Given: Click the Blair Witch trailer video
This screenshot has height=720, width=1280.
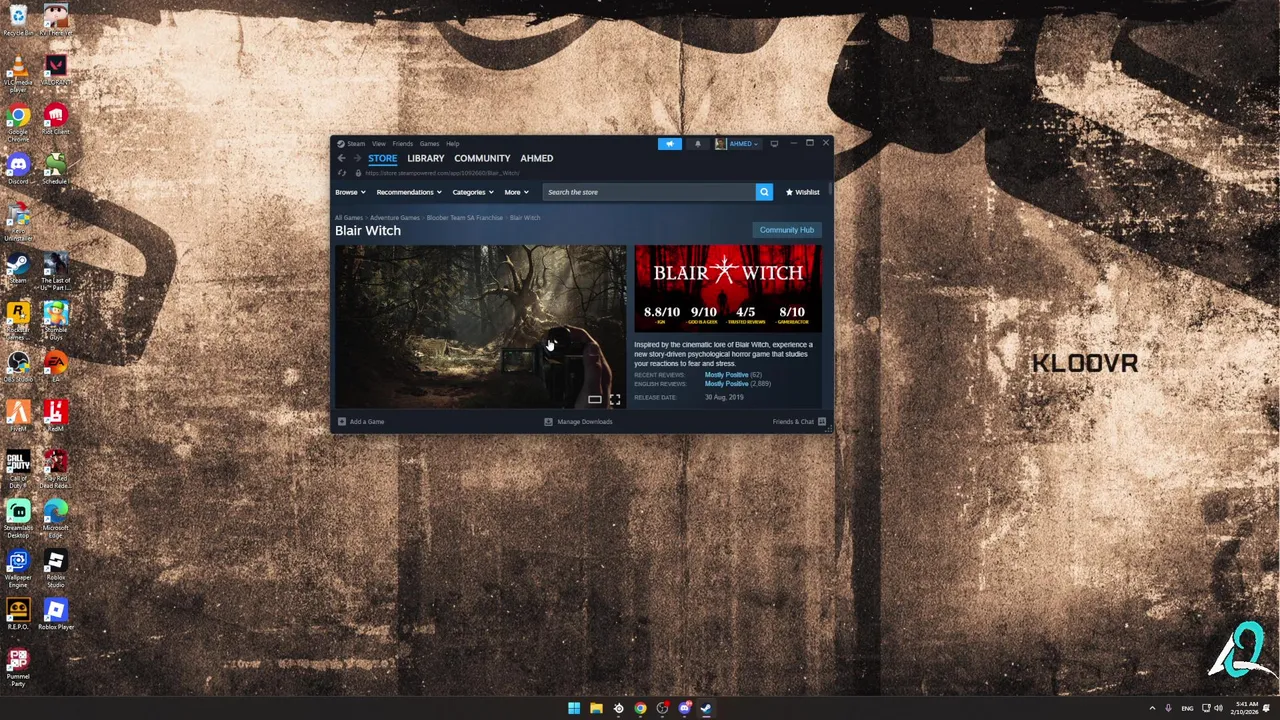Looking at the screenshot, I should click(x=481, y=326).
